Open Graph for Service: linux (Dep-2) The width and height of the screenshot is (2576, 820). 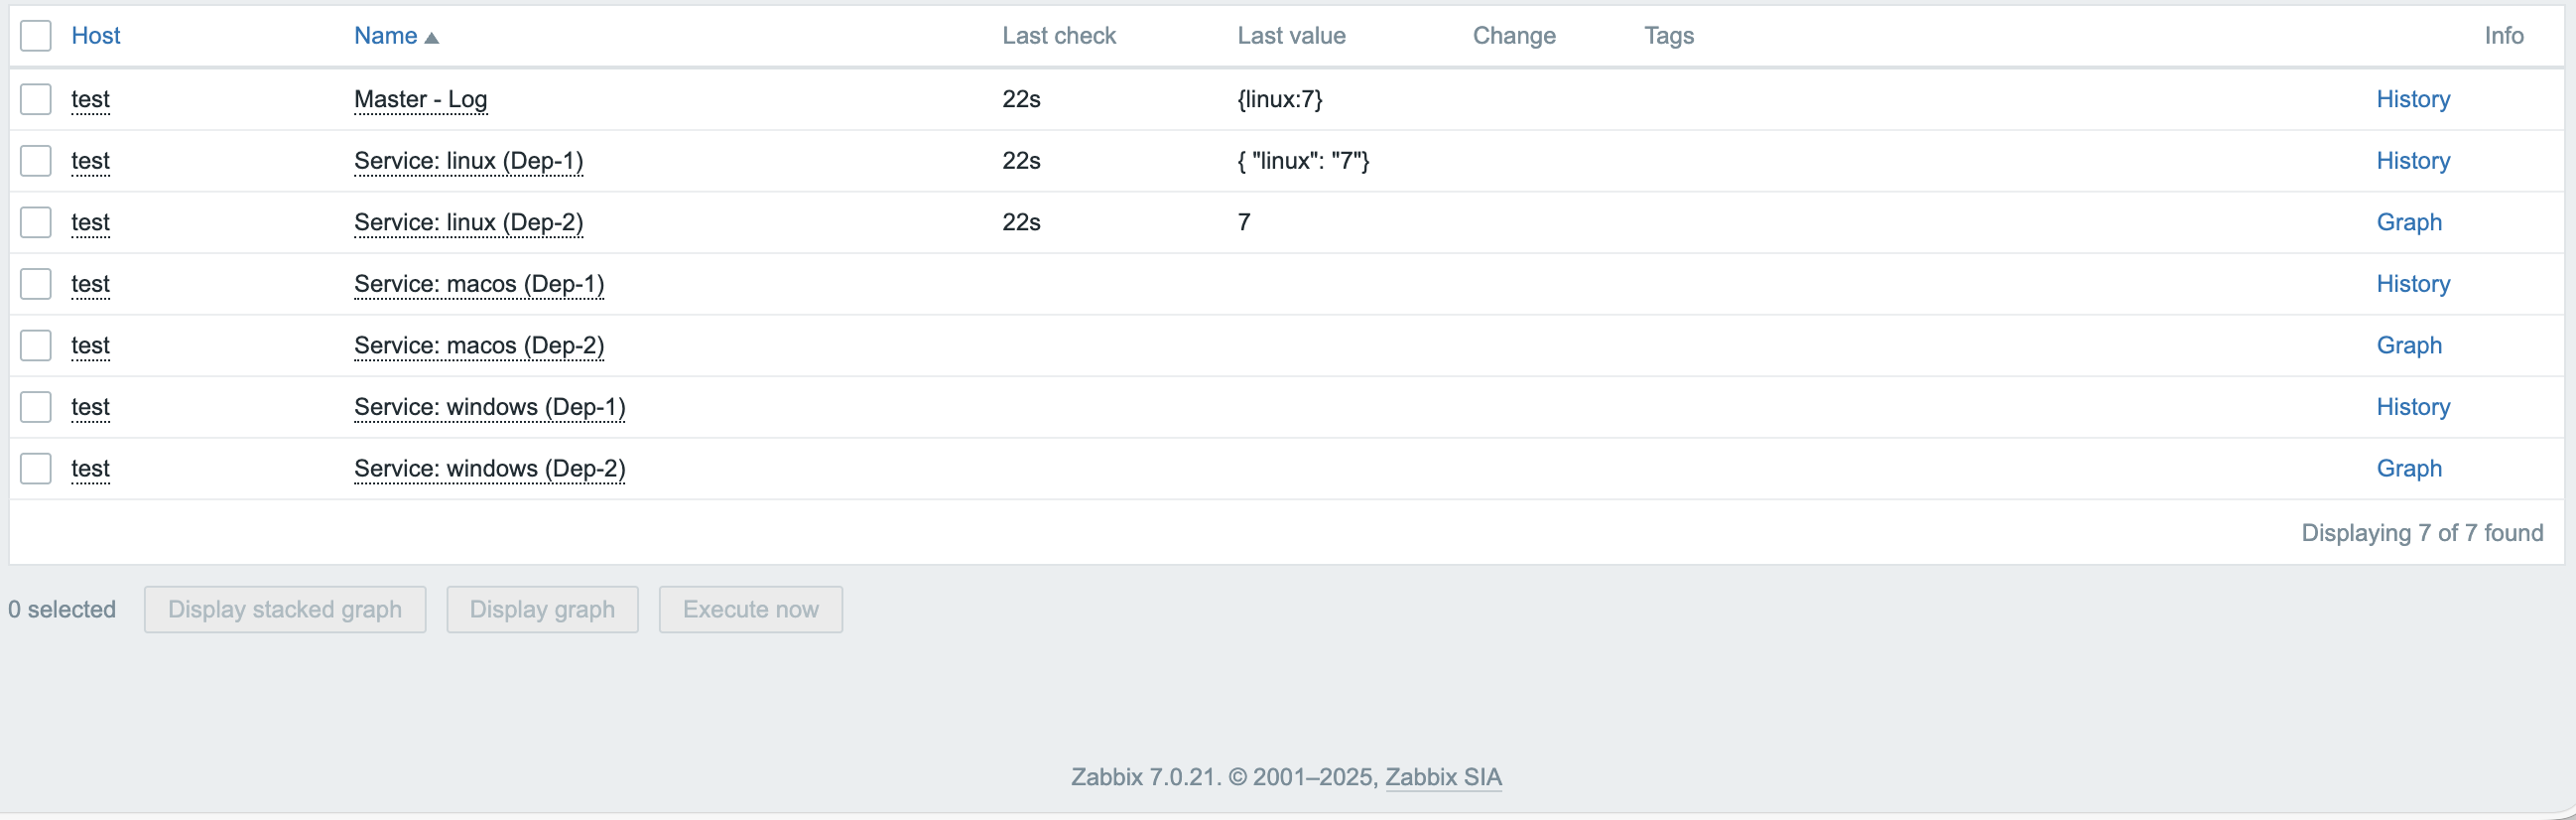click(x=2408, y=222)
